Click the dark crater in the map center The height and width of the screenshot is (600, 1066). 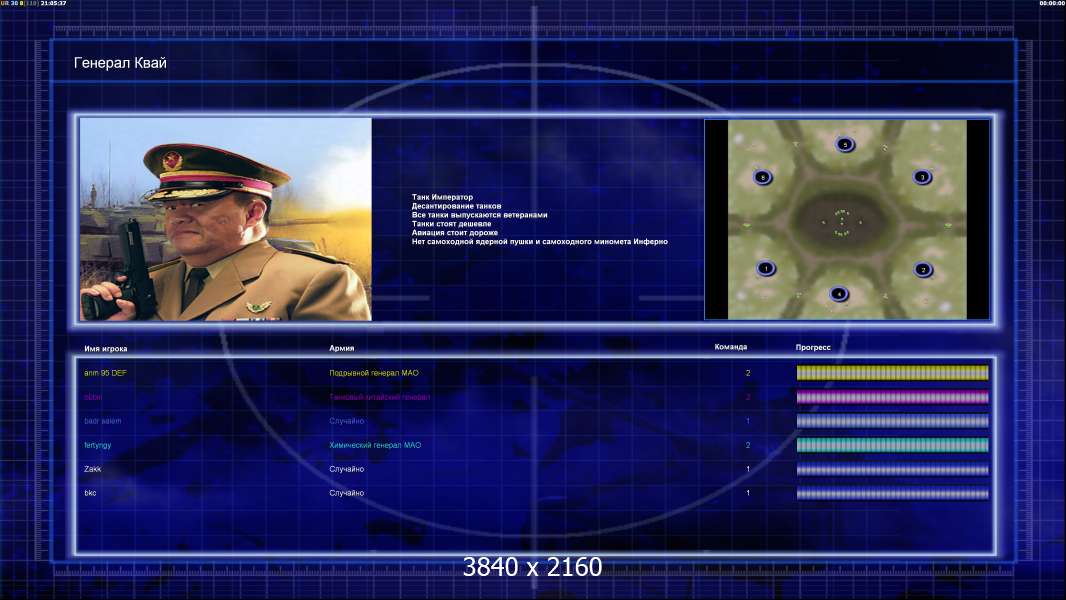coord(842,222)
